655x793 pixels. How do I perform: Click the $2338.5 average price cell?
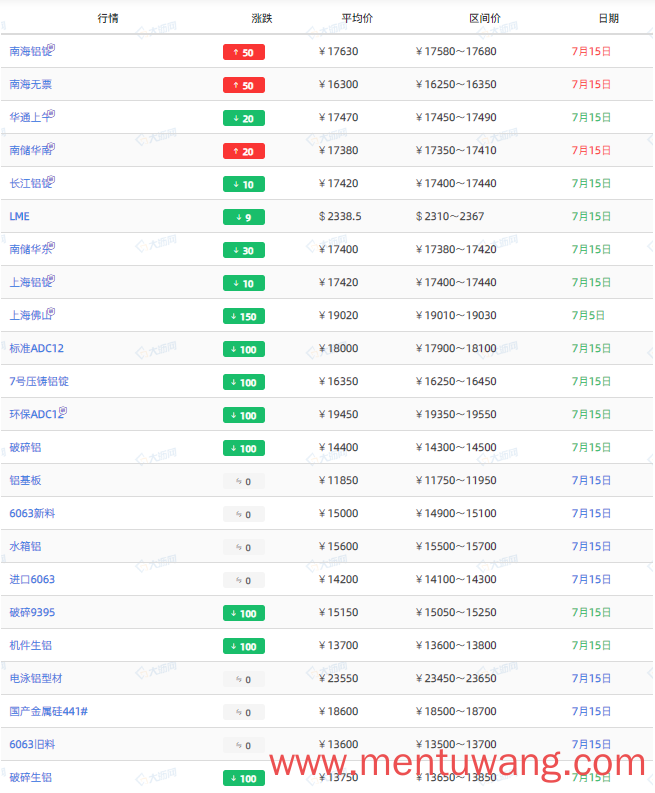(340, 216)
